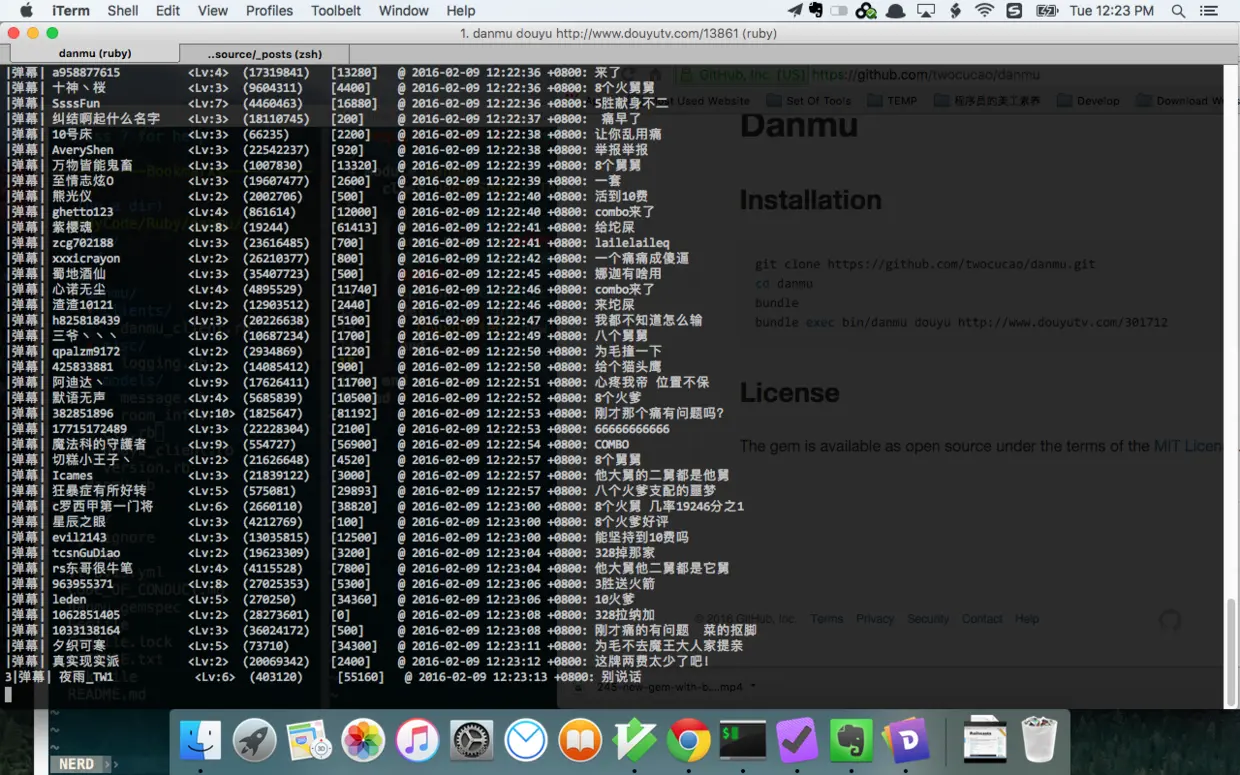Screen dimensions: 1240x775
Task: Open Dash purple D icon
Action: click(906, 741)
